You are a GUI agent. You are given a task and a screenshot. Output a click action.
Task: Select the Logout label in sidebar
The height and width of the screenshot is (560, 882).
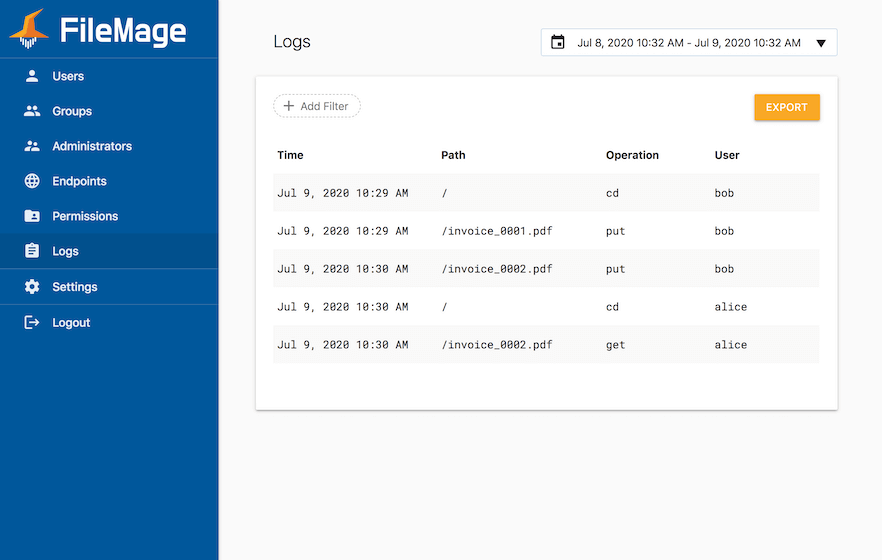71,323
